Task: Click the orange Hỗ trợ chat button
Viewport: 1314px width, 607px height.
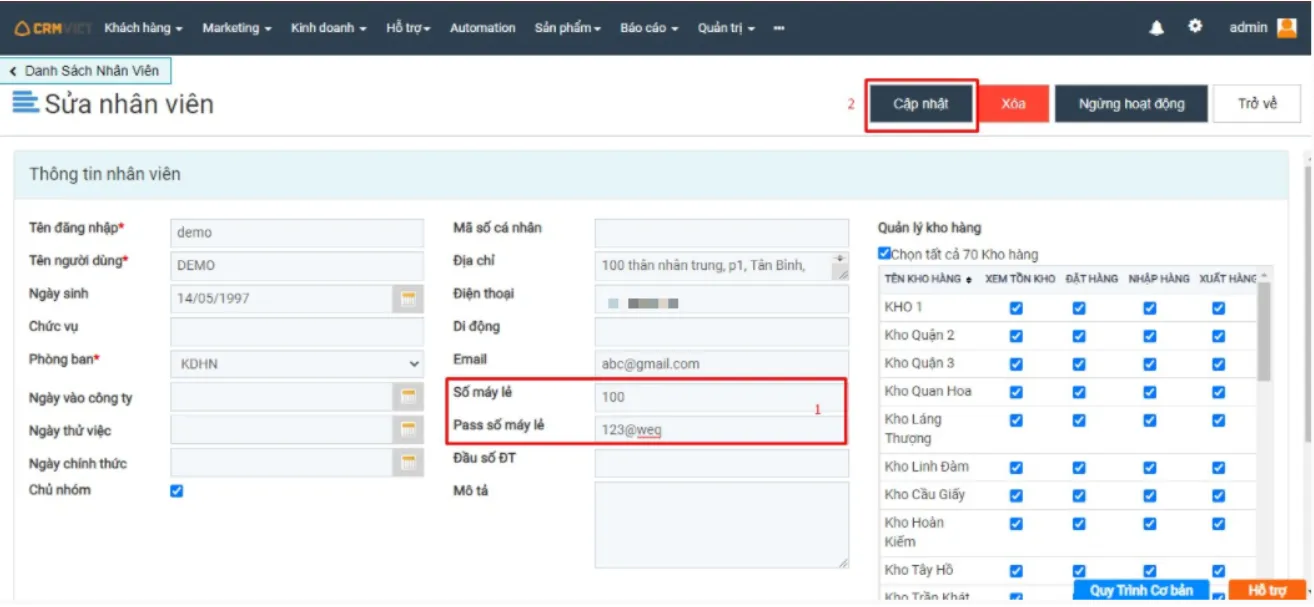Action: coord(1267,590)
